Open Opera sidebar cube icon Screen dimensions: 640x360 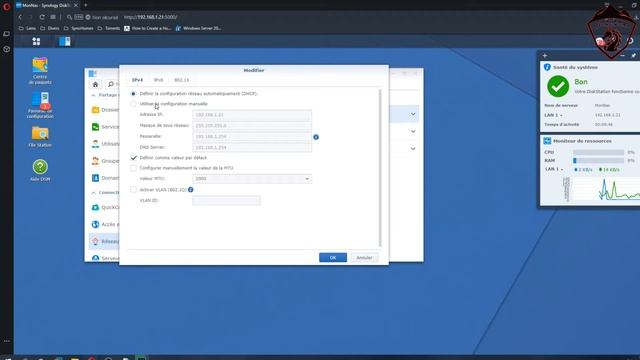(7, 49)
